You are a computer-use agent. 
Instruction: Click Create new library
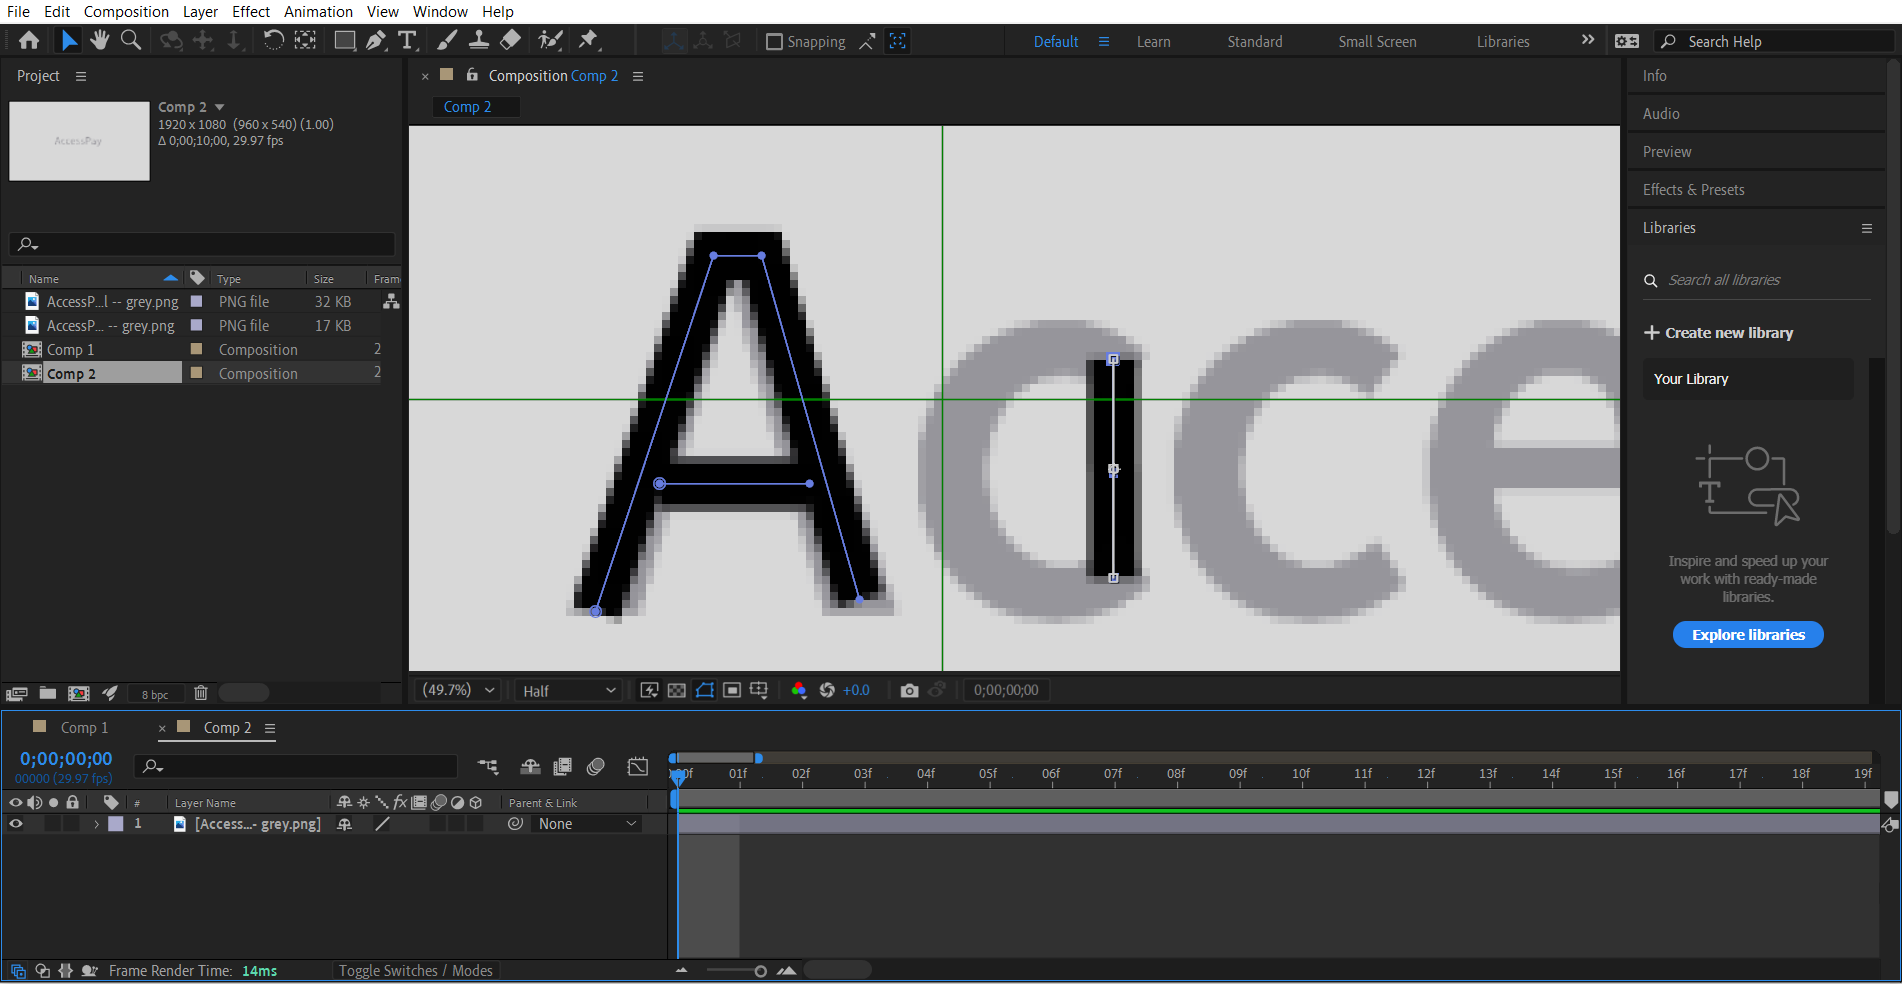click(x=1718, y=332)
